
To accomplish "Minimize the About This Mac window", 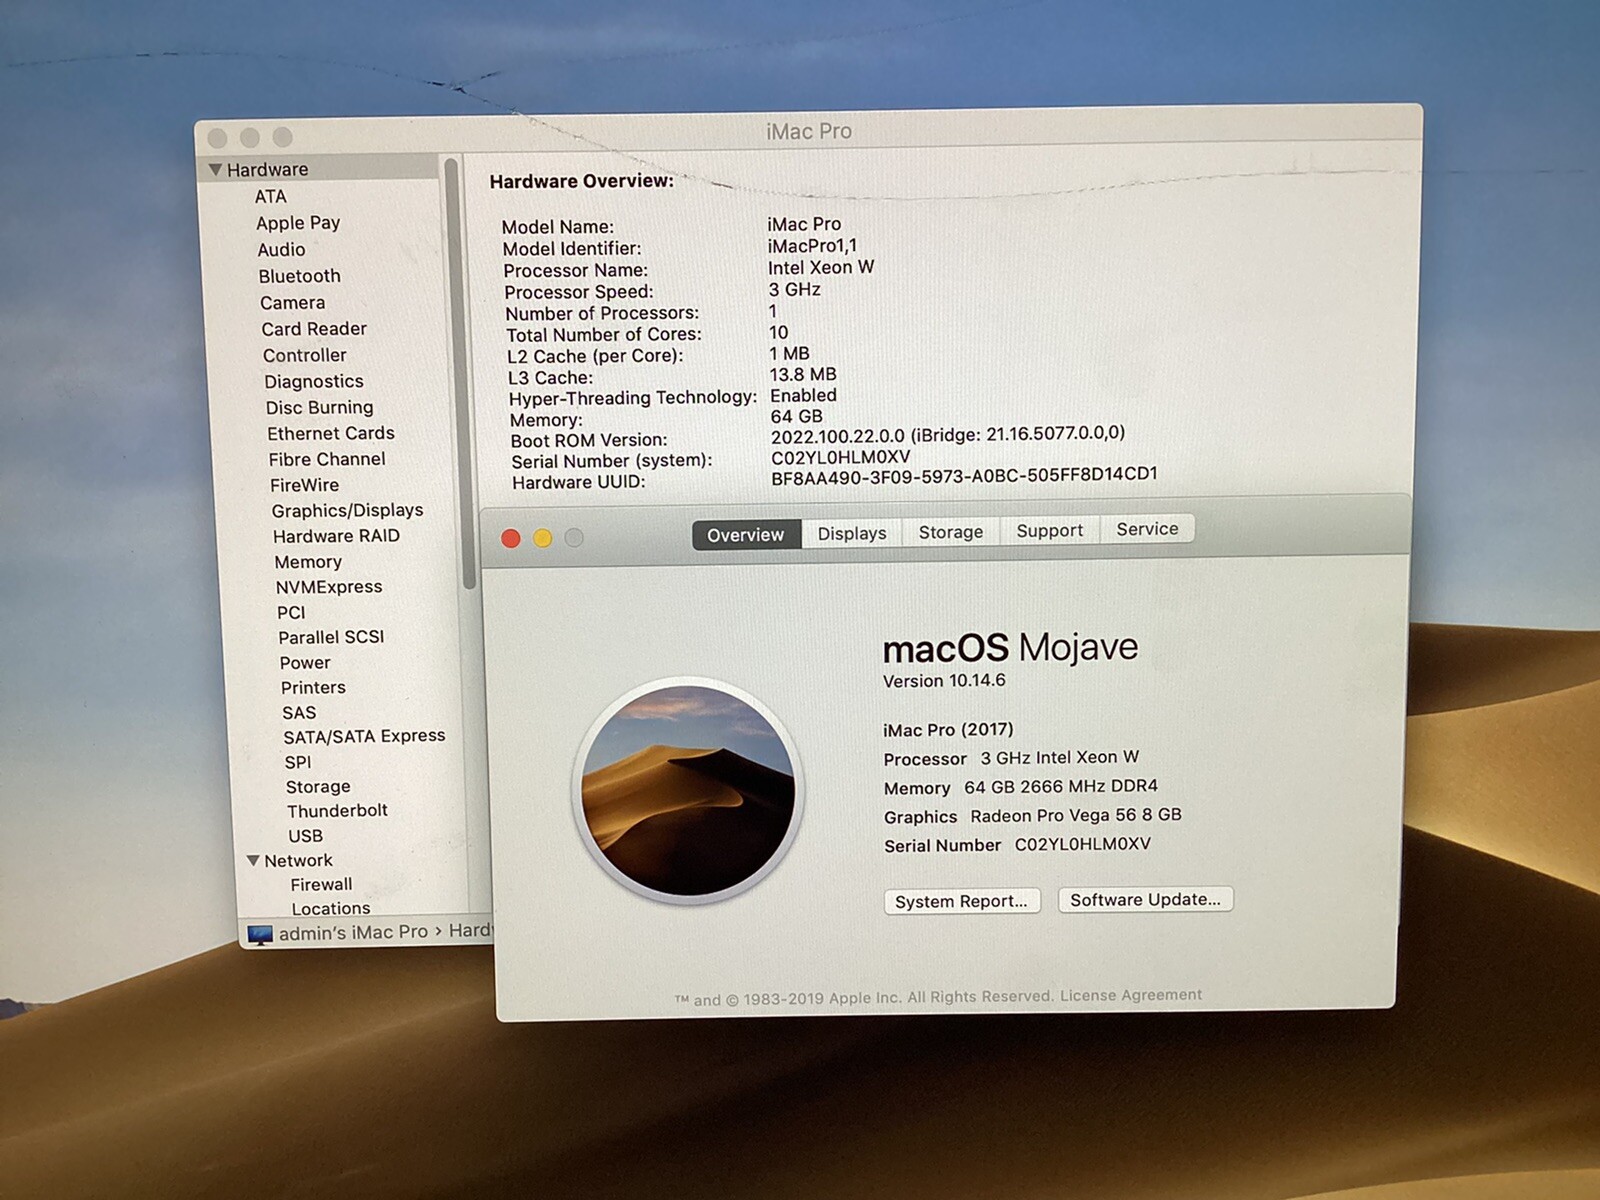I will pos(542,539).
